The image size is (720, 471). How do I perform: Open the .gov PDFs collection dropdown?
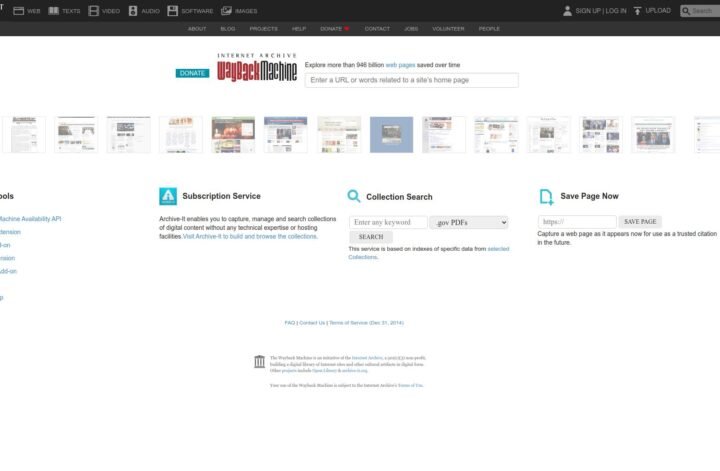pos(469,223)
